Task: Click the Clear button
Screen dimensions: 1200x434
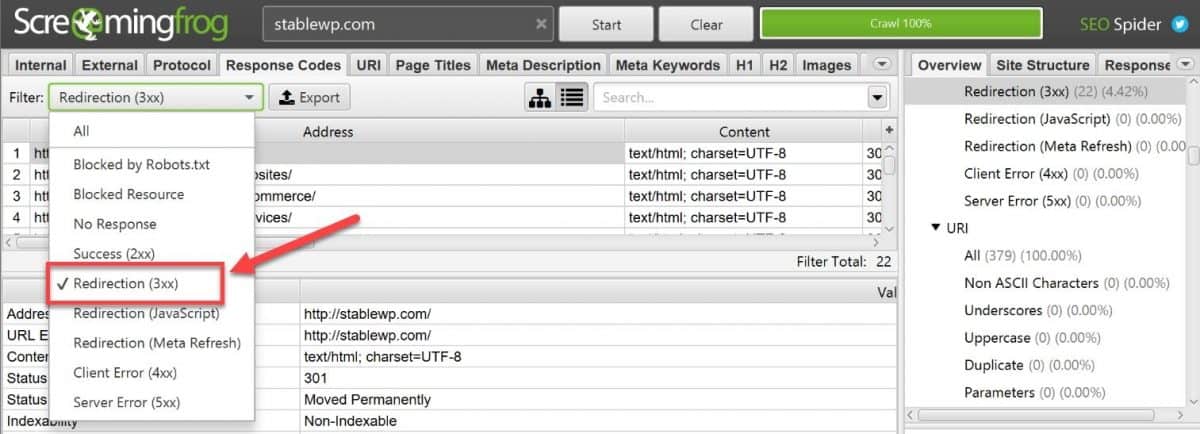Action: tap(705, 24)
